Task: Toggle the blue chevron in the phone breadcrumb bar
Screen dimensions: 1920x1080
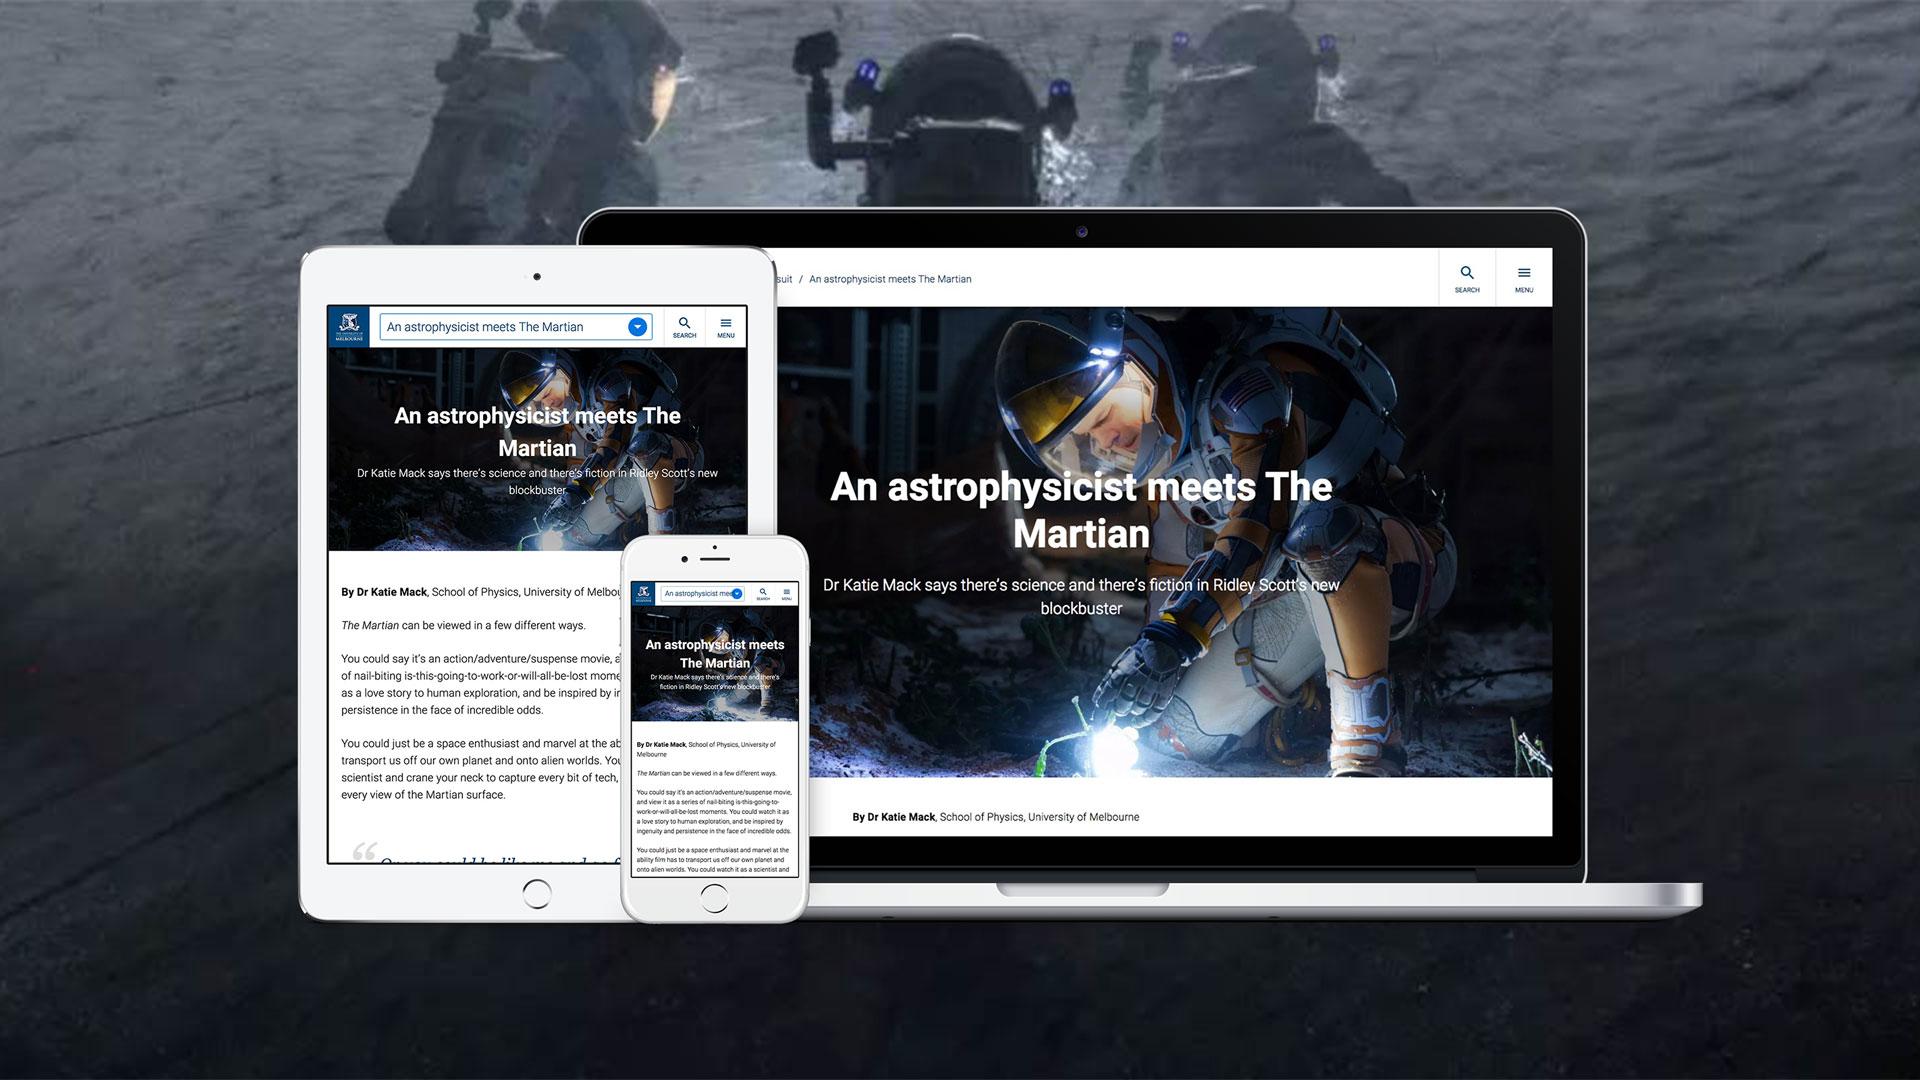Action: (737, 593)
